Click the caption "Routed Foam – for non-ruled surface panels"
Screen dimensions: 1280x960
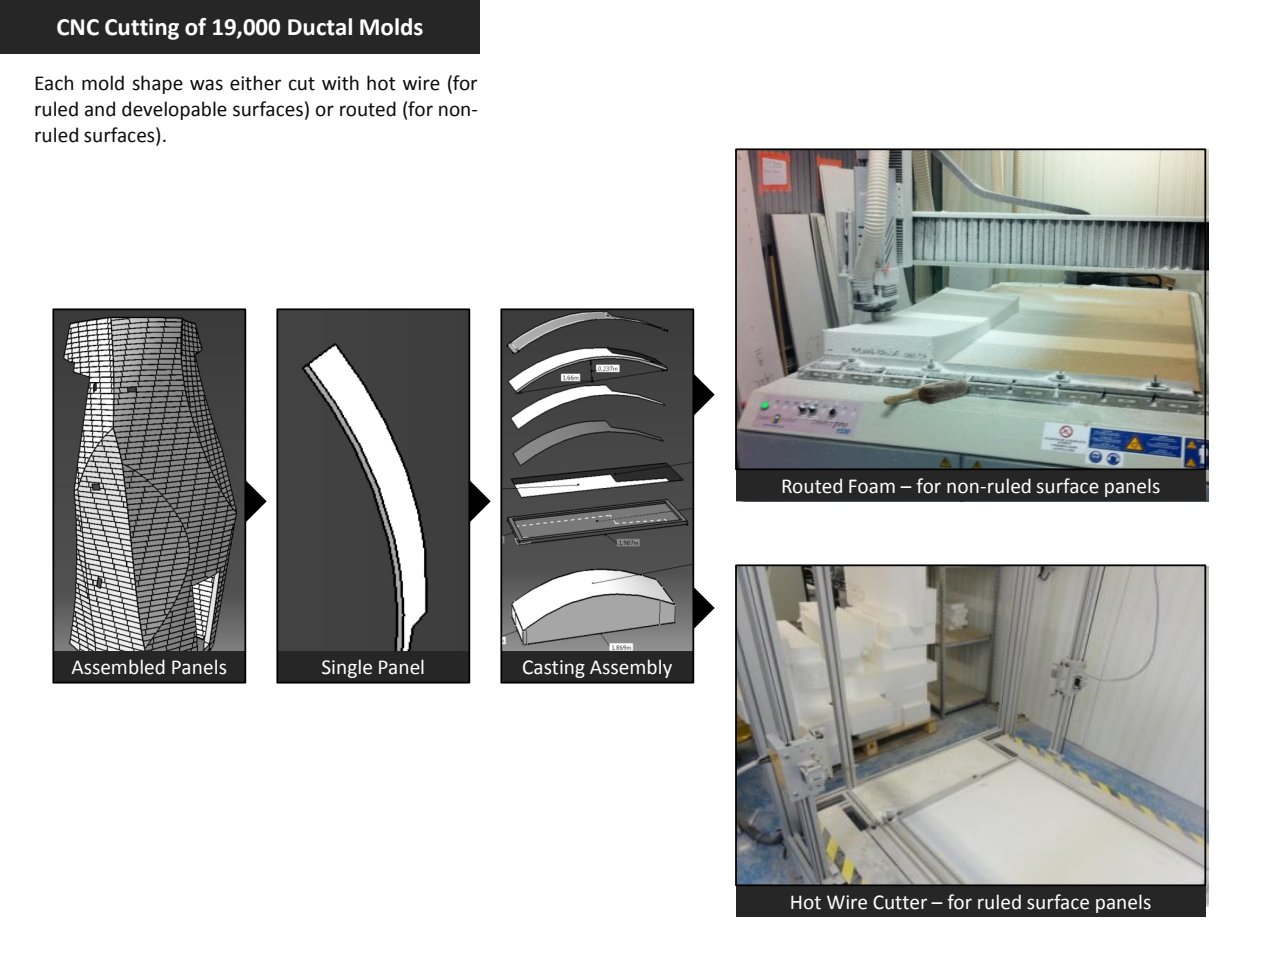(971, 487)
